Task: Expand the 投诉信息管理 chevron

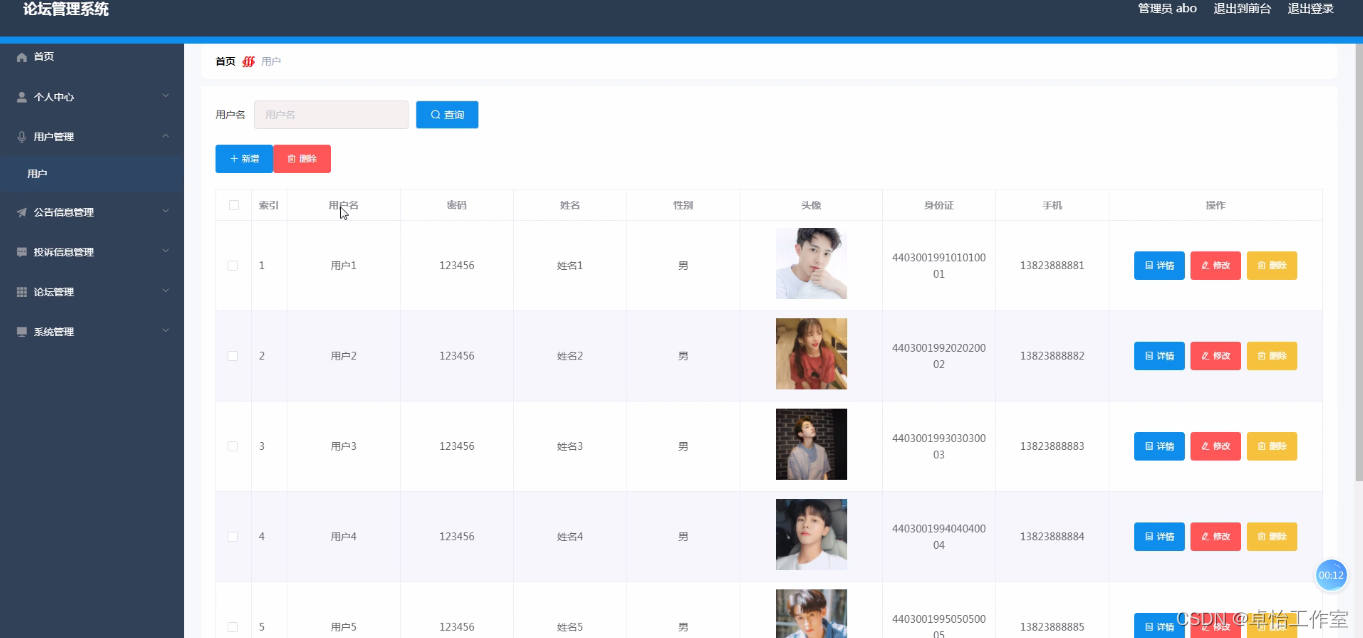Action: [166, 251]
